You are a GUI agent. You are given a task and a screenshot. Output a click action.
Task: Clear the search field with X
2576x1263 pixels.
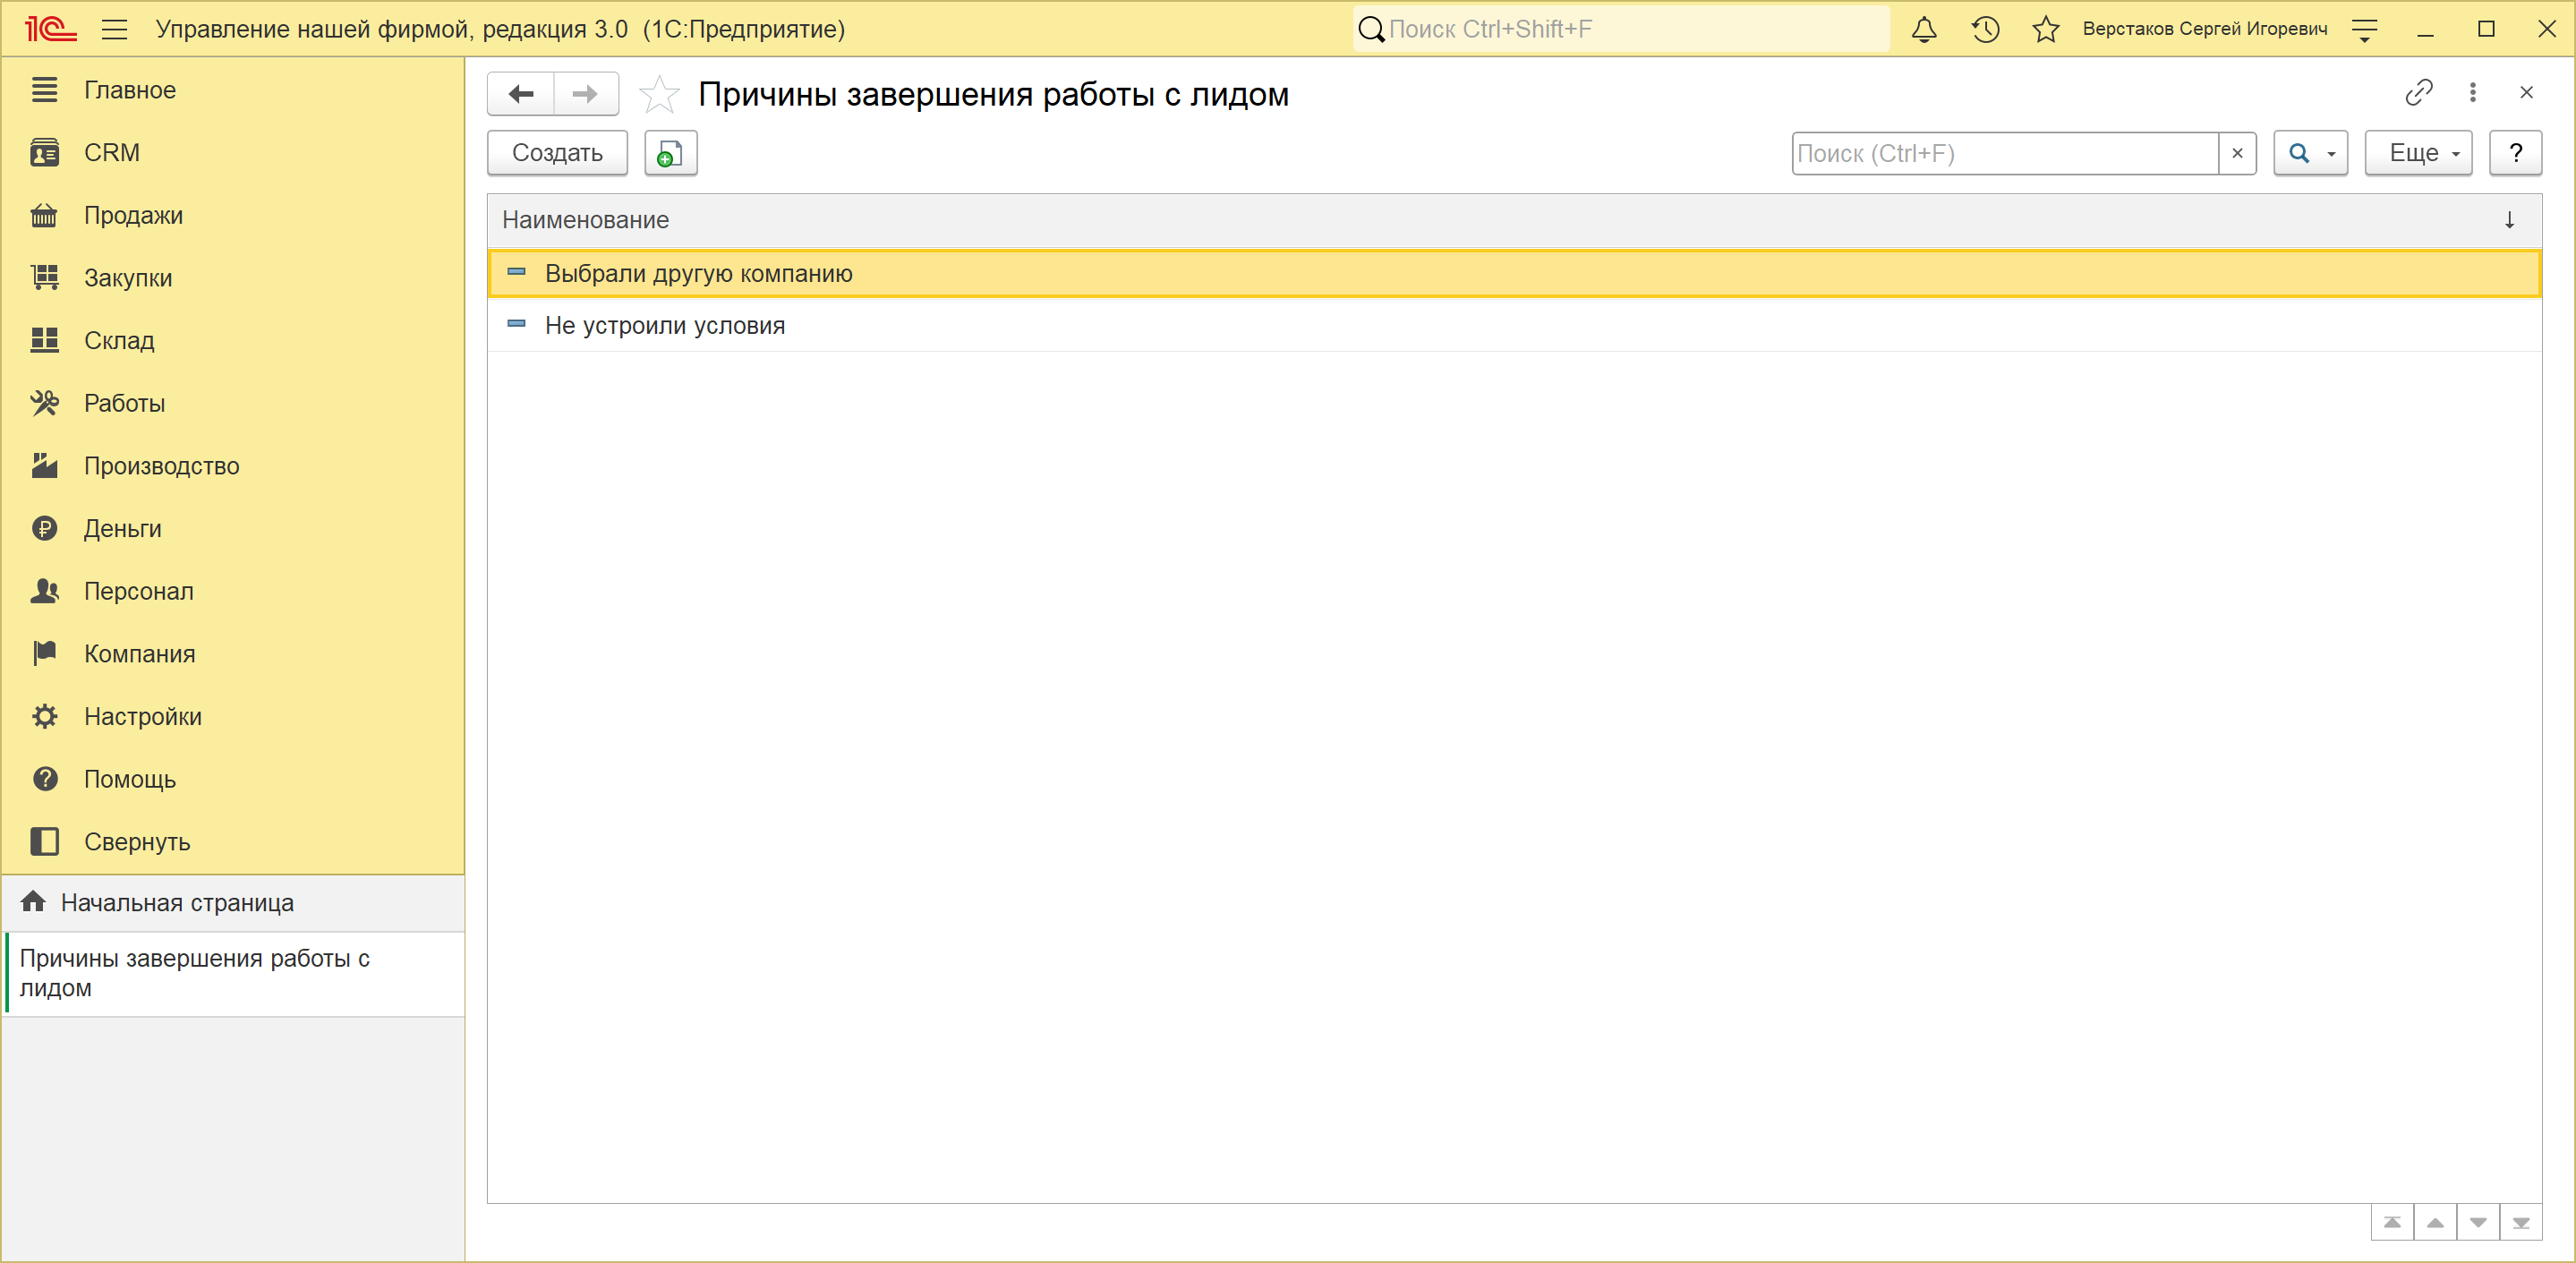2237,153
